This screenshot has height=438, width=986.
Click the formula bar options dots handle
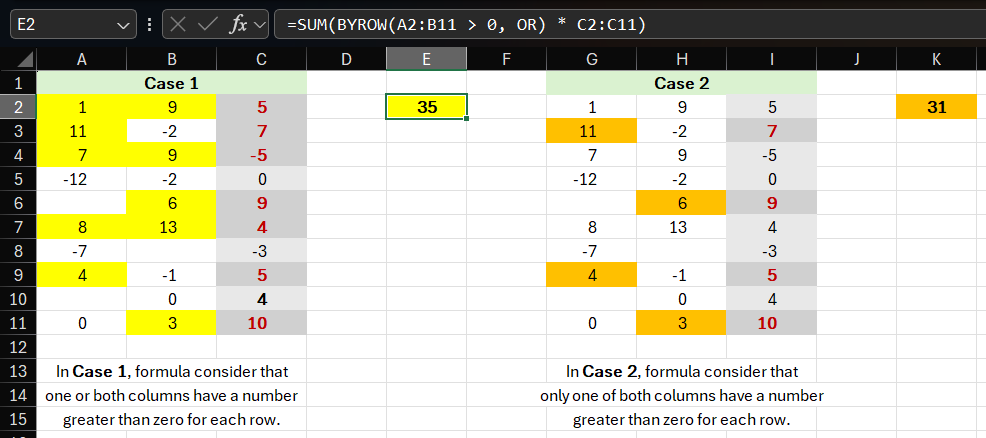coord(149,24)
